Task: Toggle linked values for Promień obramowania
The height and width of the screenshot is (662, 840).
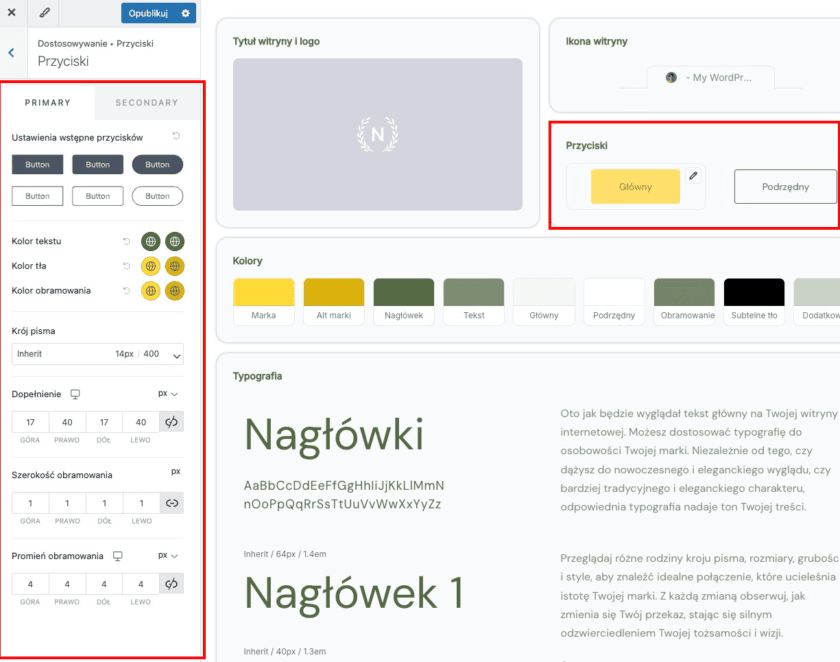Action: pyautogui.click(x=171, y=584)
